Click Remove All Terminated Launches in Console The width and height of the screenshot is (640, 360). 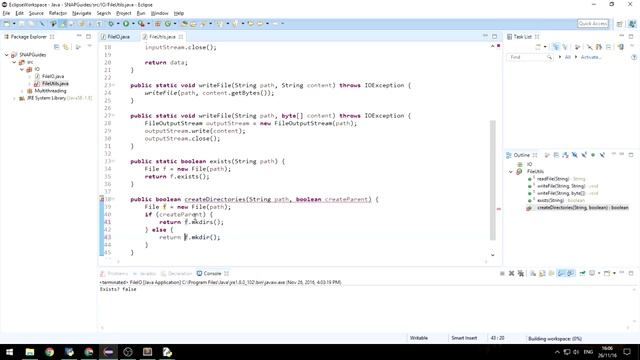point(521,273)
